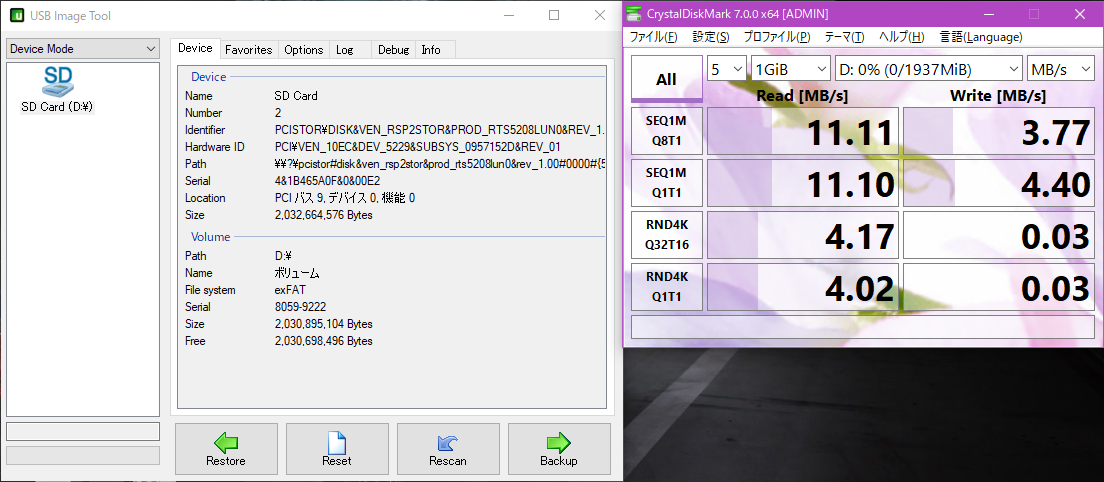
Task: Click the CrystalDiskMark title bar icon
Action: click(x=635, y=13)
